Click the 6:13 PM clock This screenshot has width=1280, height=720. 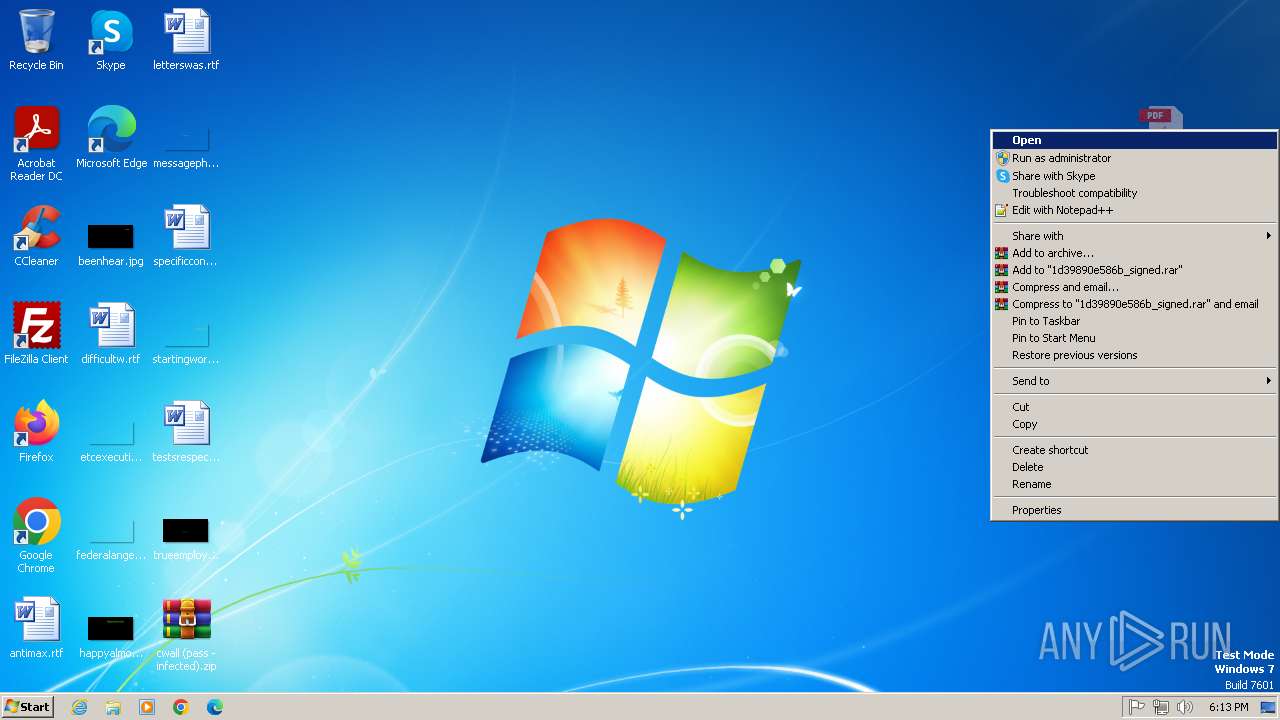1229,707
